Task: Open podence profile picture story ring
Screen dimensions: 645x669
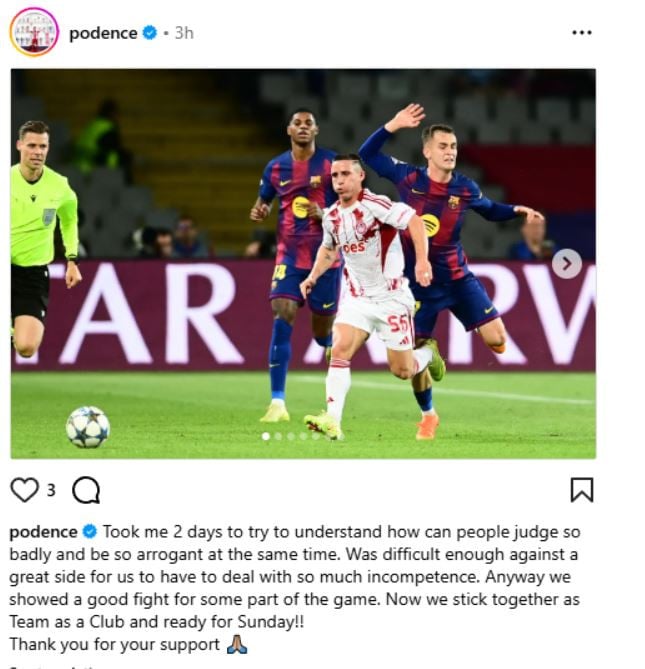Action: pyautogui.click(x=34, y=32)
